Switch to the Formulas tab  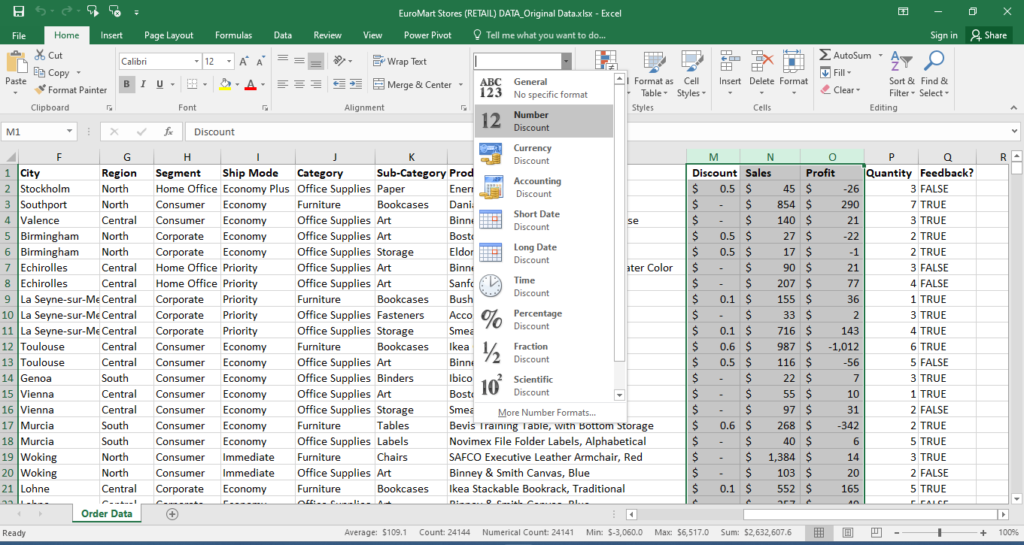(x=233, y=35)
